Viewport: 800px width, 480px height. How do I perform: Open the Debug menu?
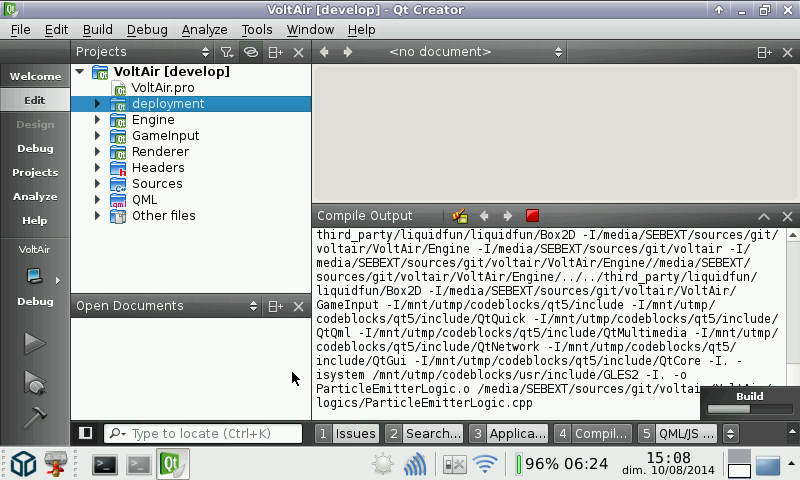[147, 30]
